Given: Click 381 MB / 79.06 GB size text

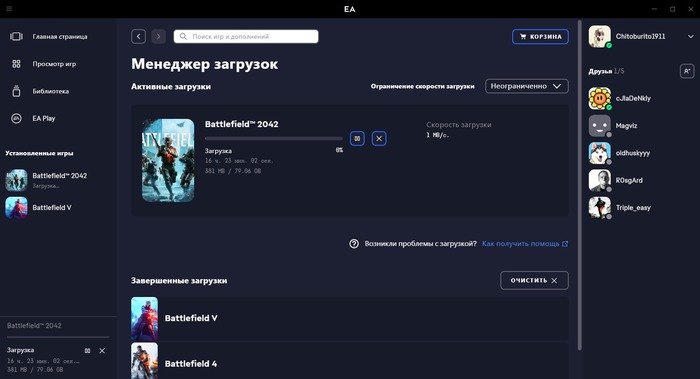Looking at the screenshot, I should (233, 171).
